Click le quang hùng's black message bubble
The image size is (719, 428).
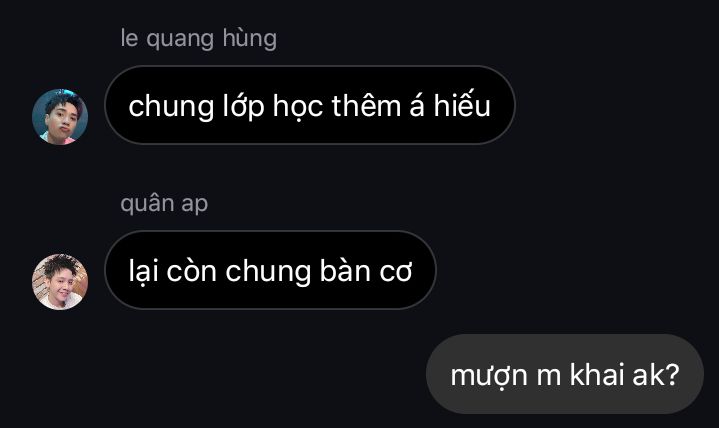[x=310, y=105]
